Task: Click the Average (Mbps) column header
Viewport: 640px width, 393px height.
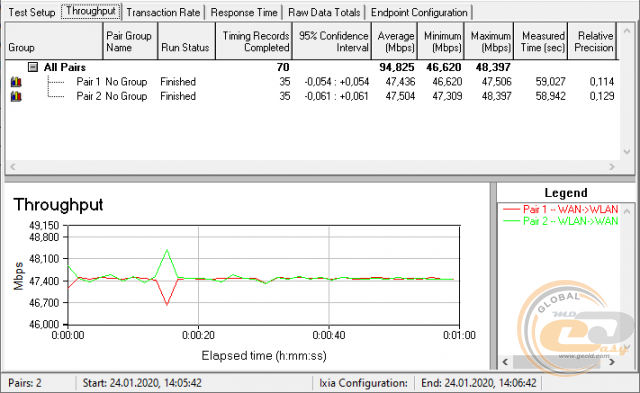Action: 394,41
